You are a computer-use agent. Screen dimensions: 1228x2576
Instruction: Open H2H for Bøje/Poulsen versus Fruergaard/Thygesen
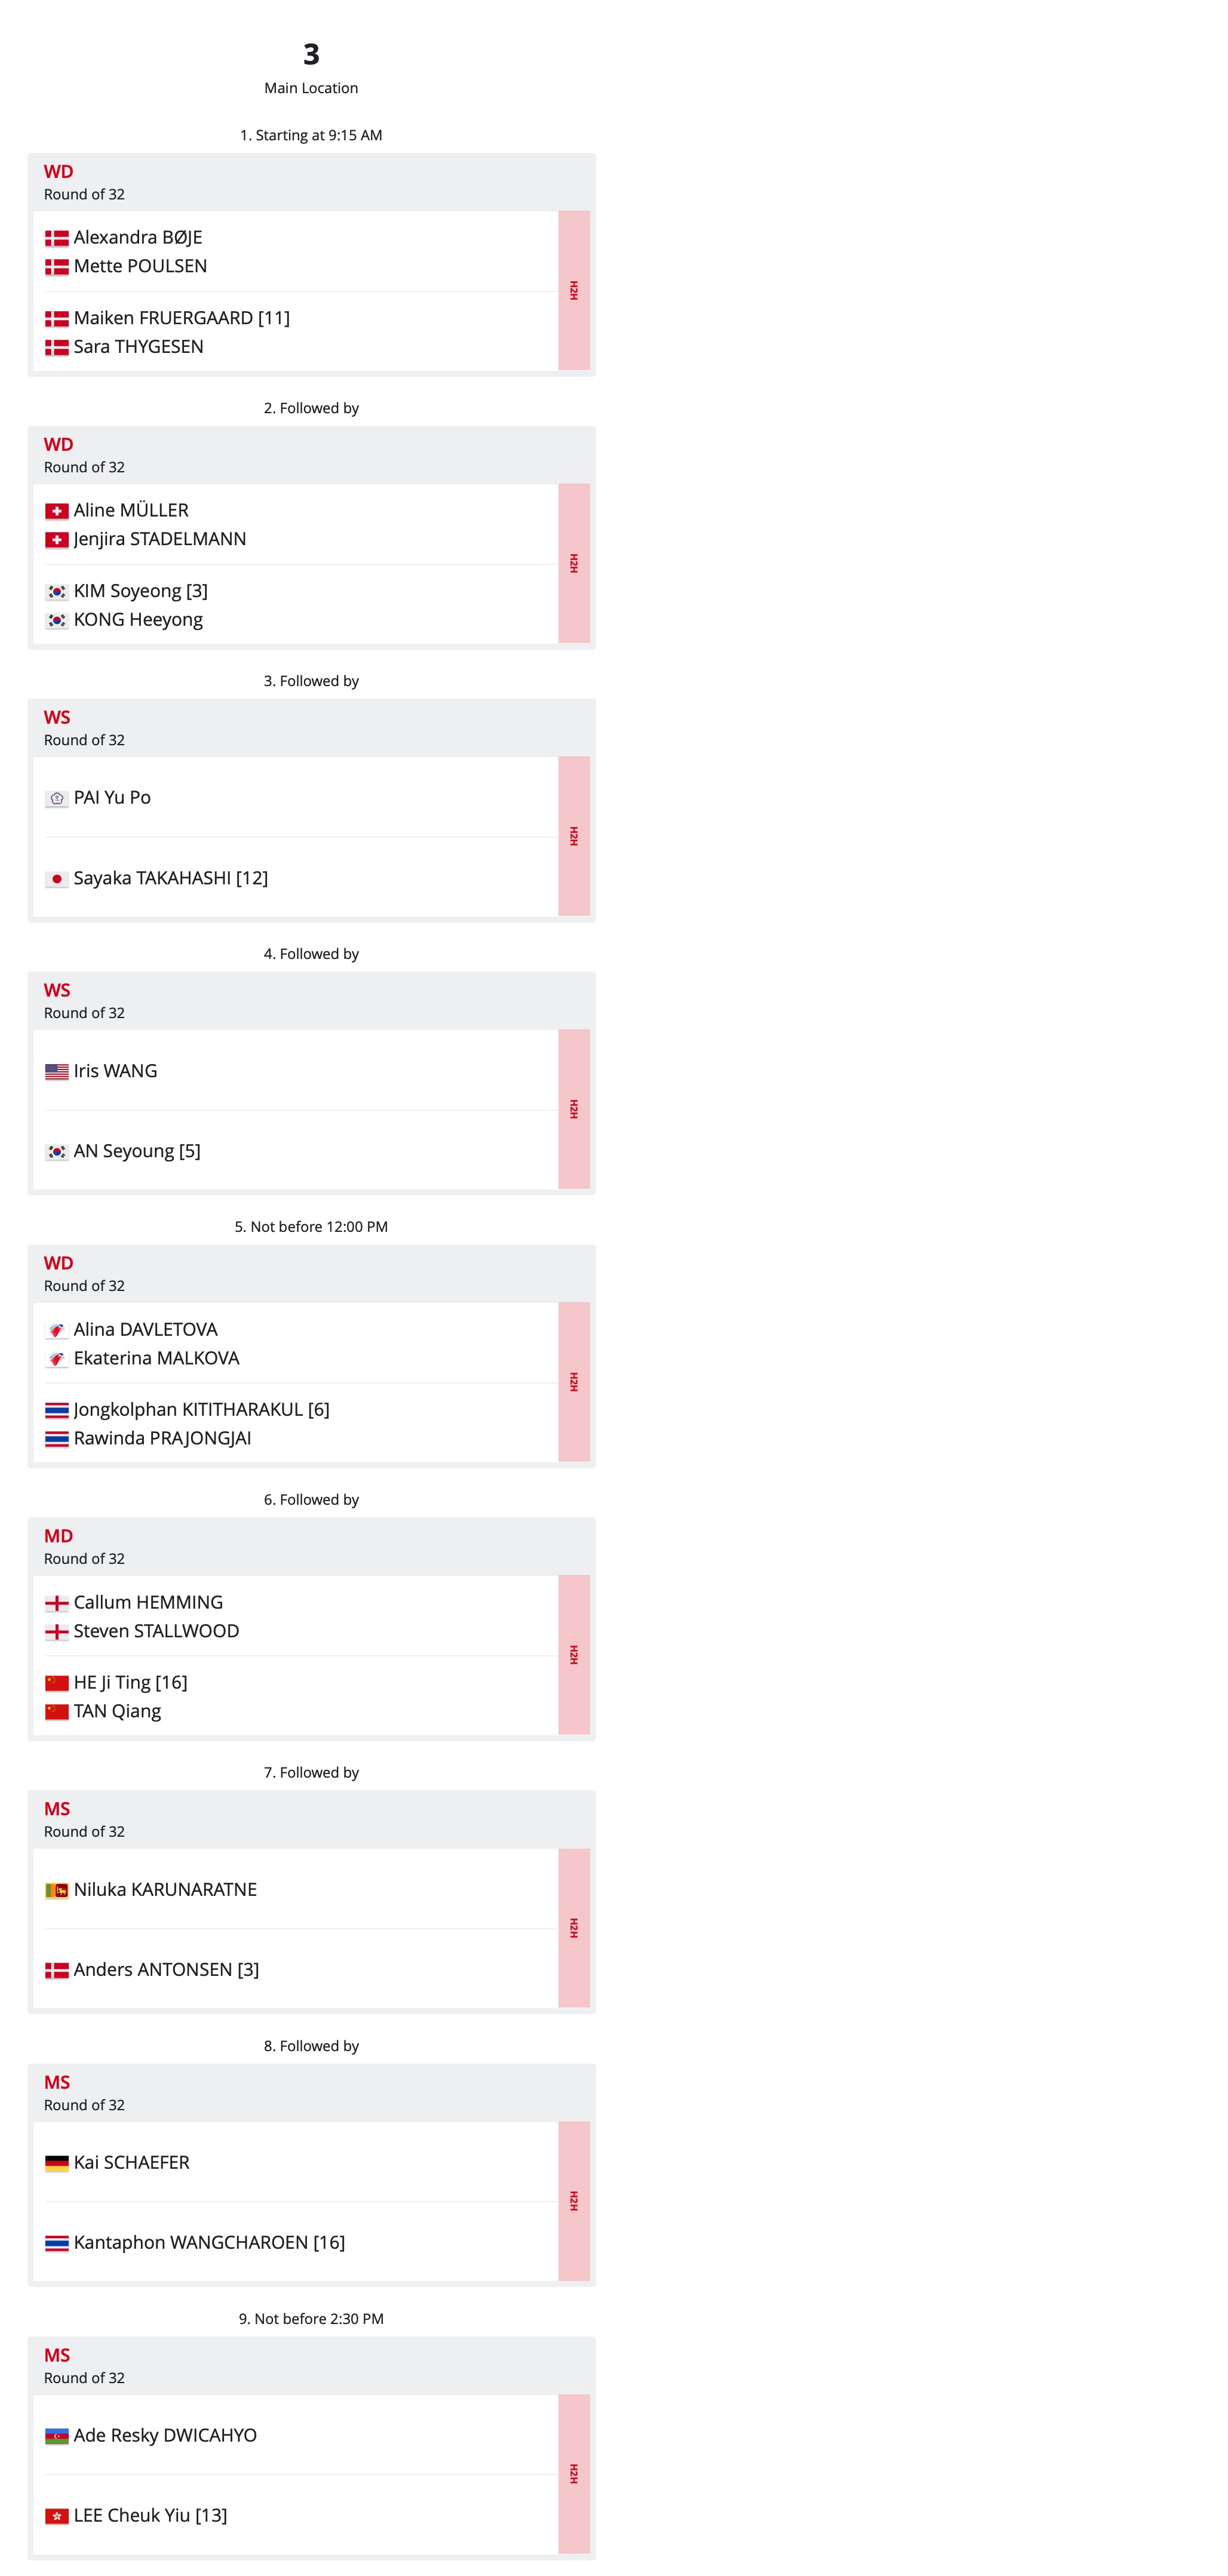(x=573, y=290)
